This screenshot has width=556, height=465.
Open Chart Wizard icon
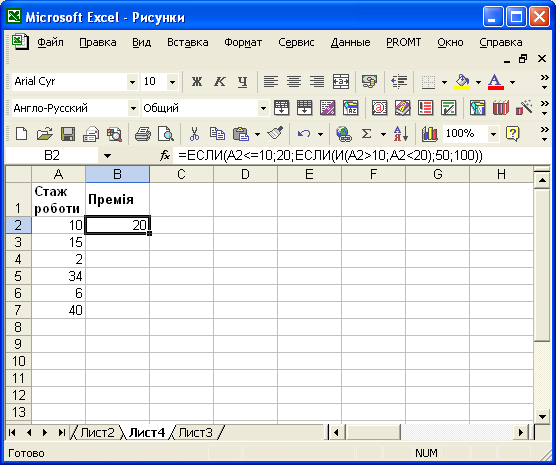(429, 134)
